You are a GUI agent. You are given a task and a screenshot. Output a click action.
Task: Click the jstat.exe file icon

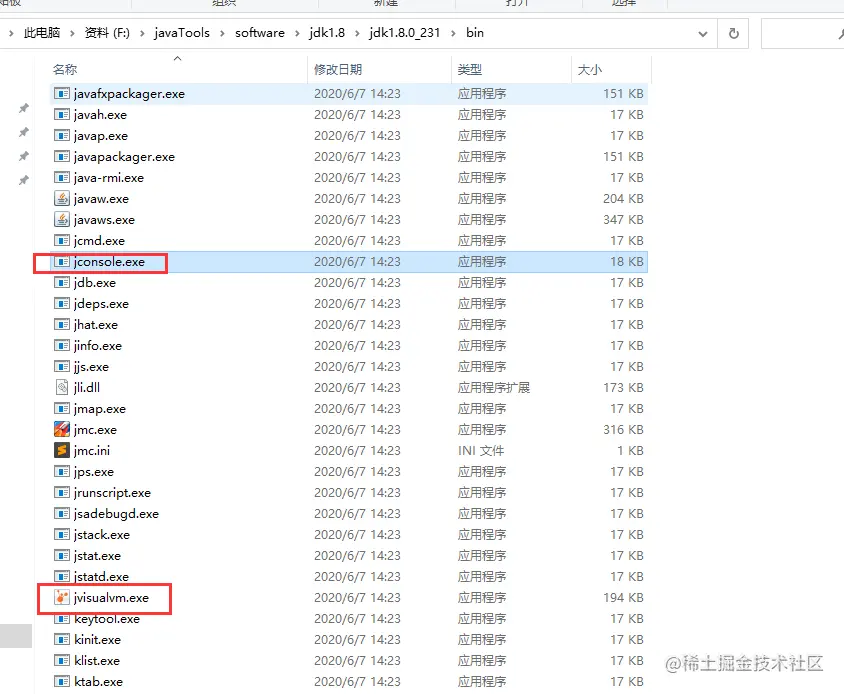tap(62, 556)
